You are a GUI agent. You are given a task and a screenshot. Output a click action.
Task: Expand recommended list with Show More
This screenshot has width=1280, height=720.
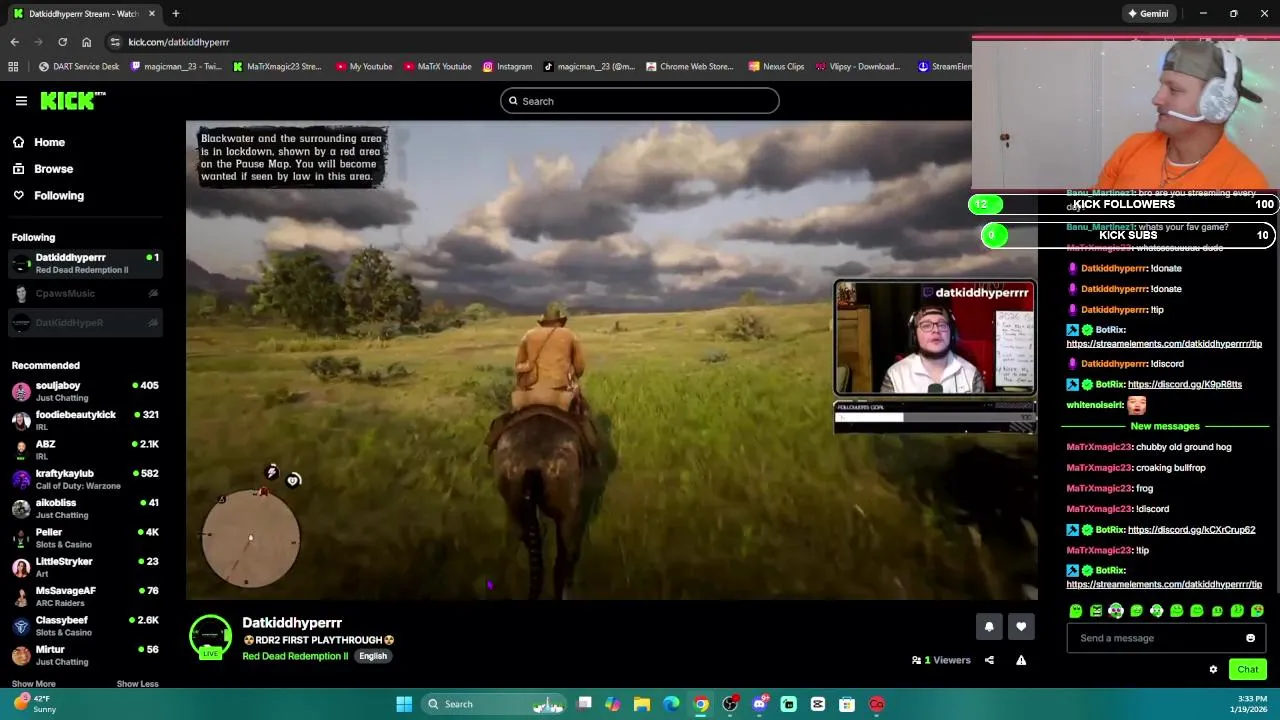(x=33, y=684)
